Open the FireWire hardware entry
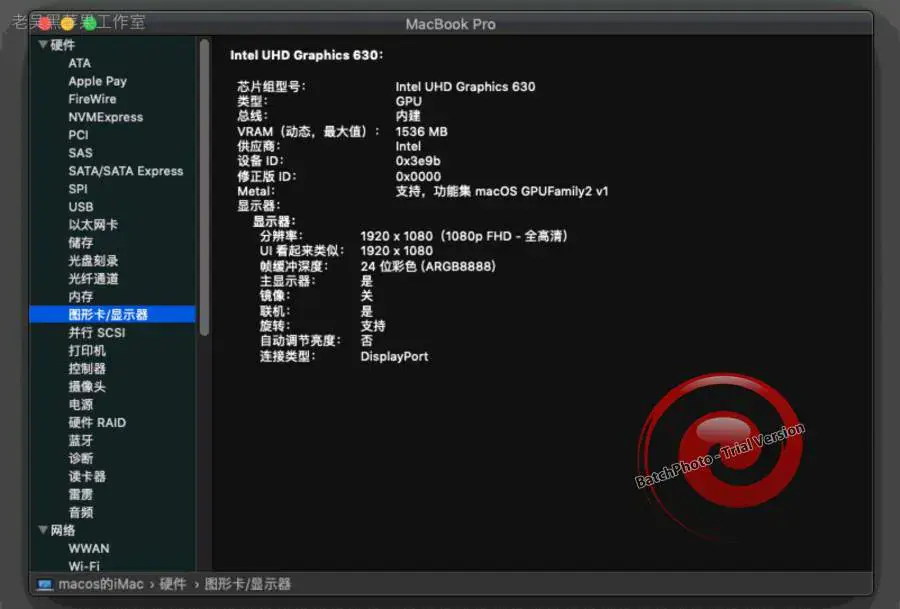900x609 pixels. click(92, 99)
